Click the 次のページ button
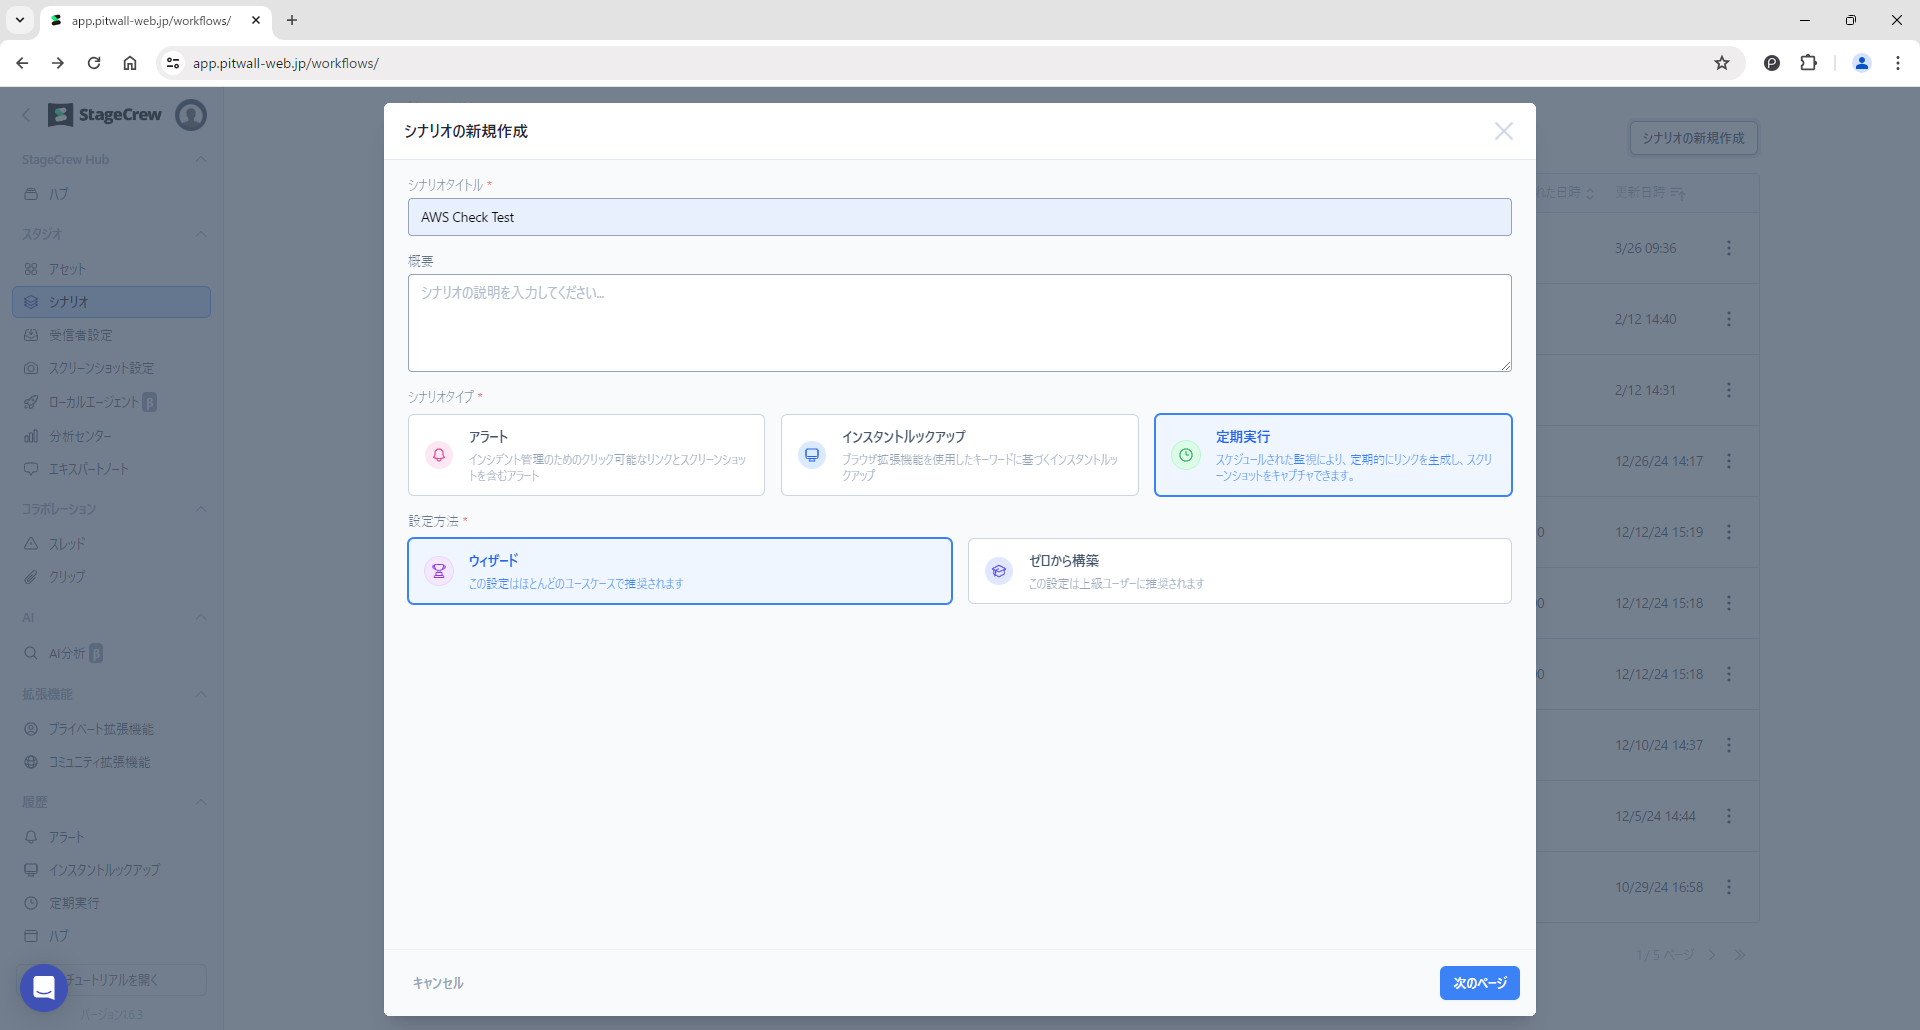This screenshot has width=1920, height=1030. coord(1479,983)
